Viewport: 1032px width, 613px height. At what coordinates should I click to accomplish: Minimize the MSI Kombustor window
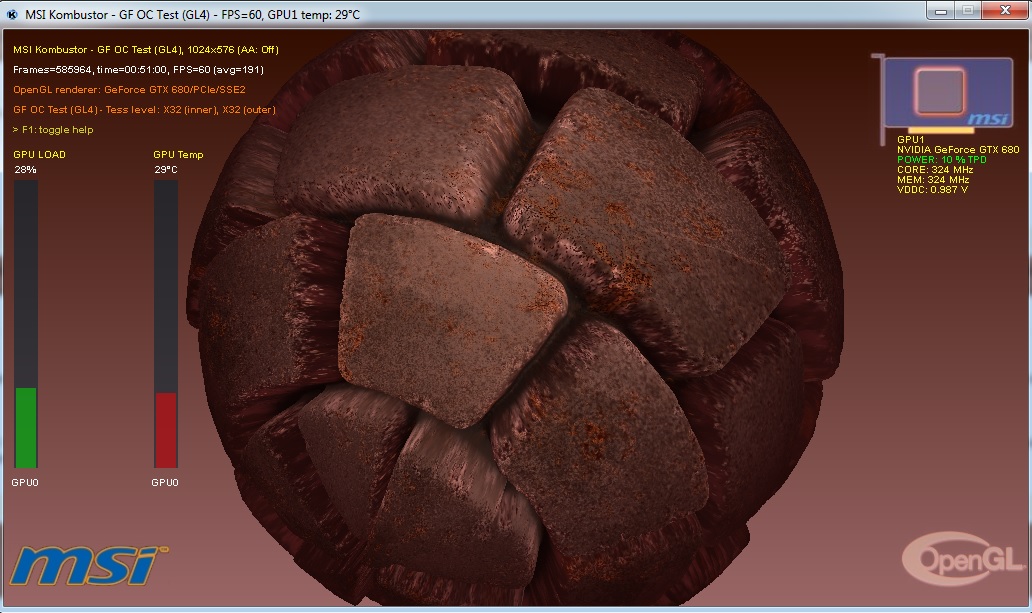[x=941, y=10]
